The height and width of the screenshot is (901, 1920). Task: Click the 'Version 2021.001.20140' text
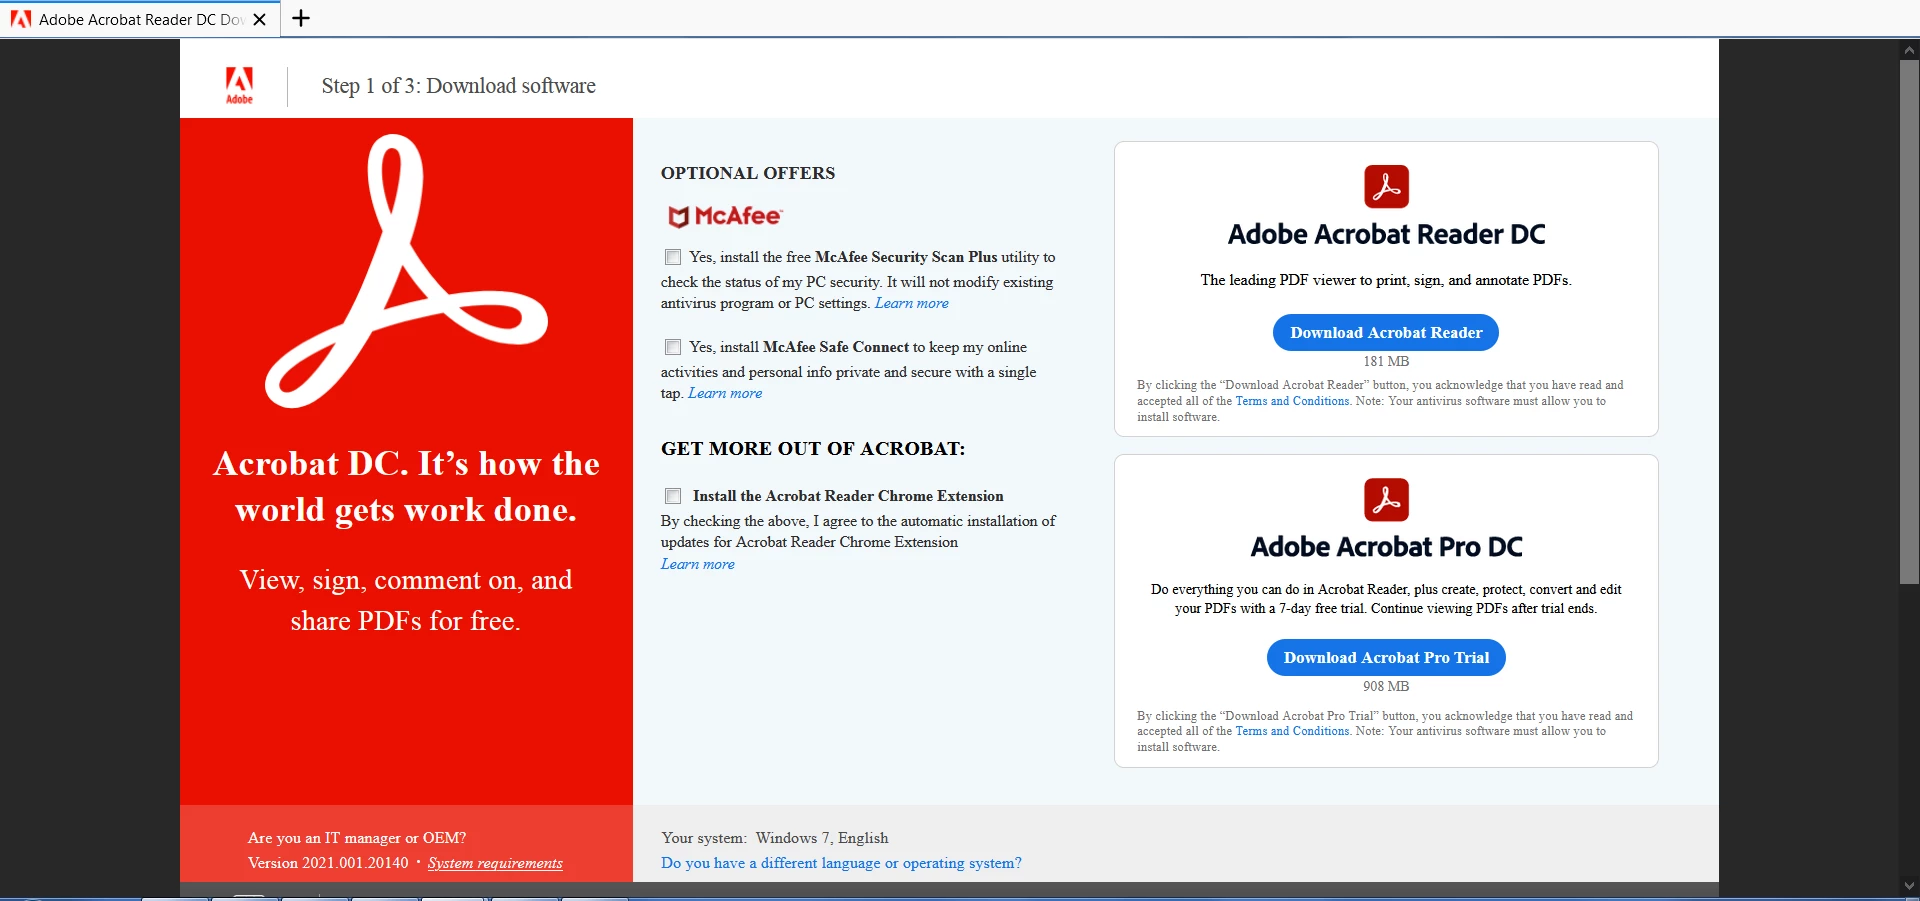coord(328,863)
